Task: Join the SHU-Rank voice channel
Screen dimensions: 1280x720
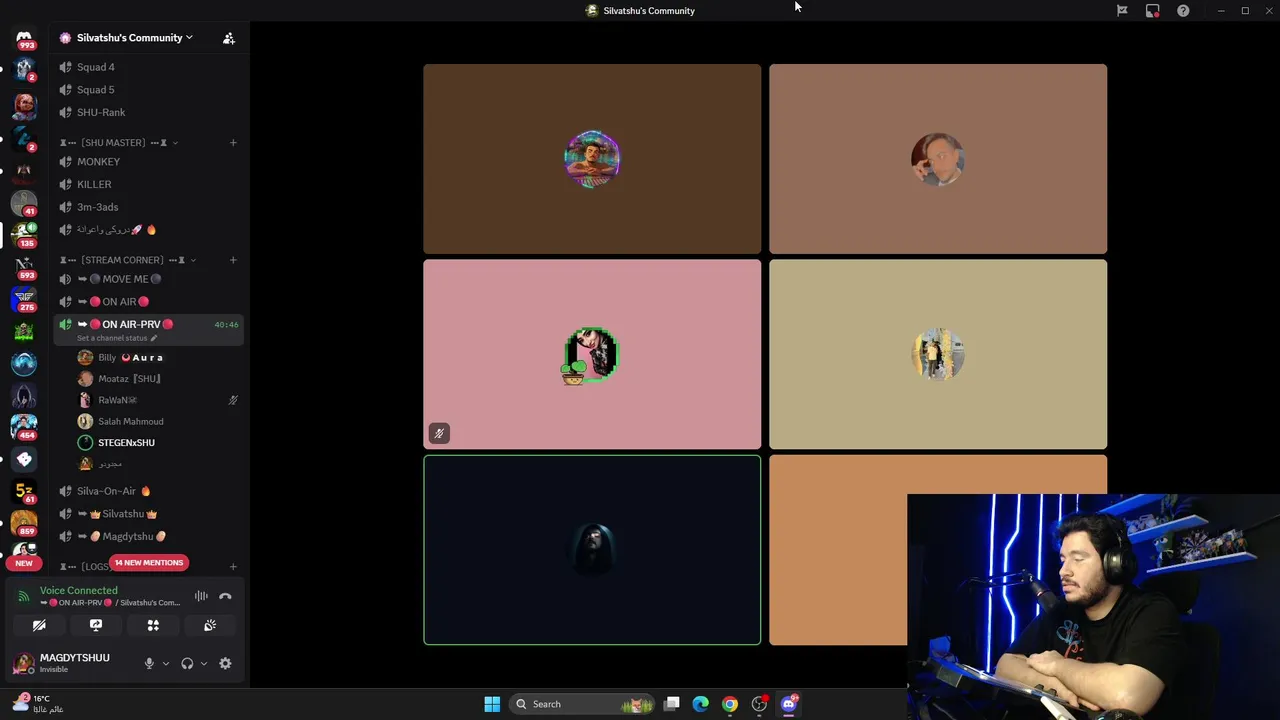Action: click(148, 113)
